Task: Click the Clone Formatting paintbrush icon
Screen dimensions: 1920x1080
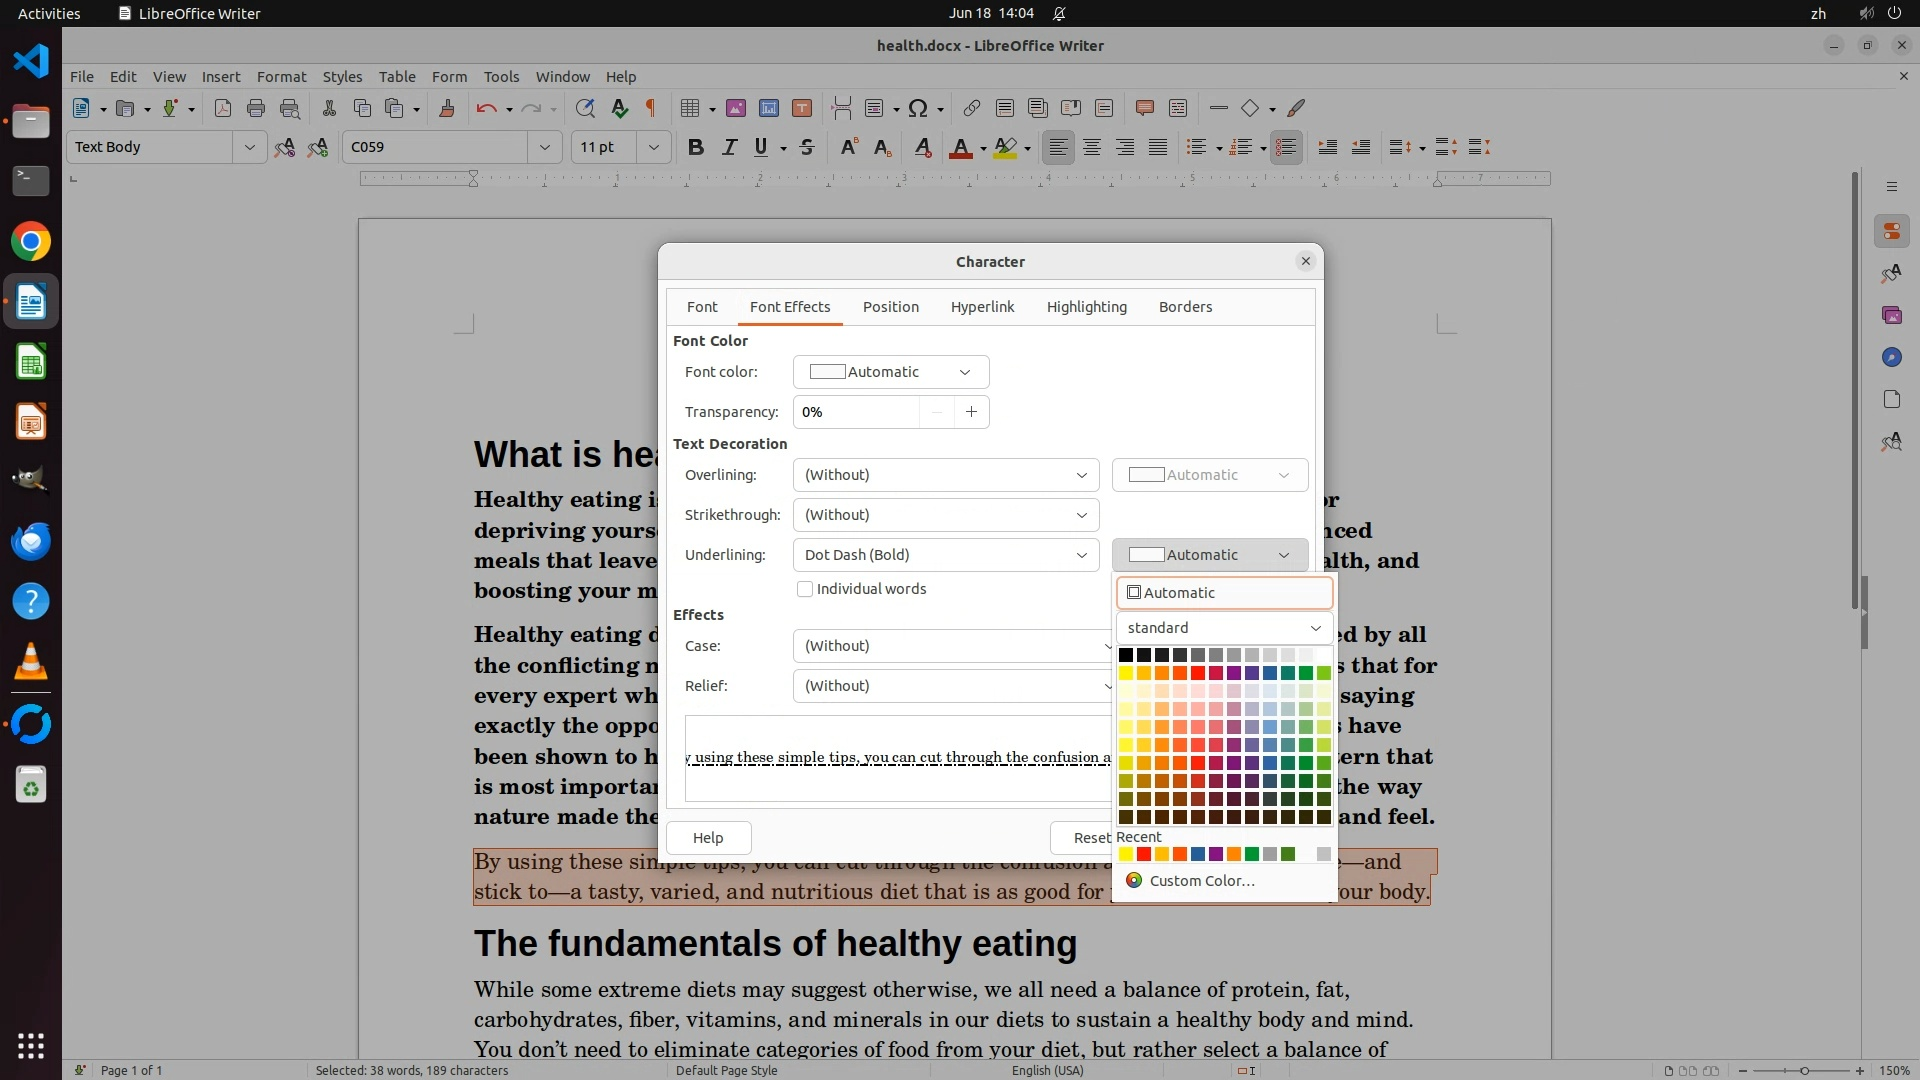Action: click(x=447, y=109)
